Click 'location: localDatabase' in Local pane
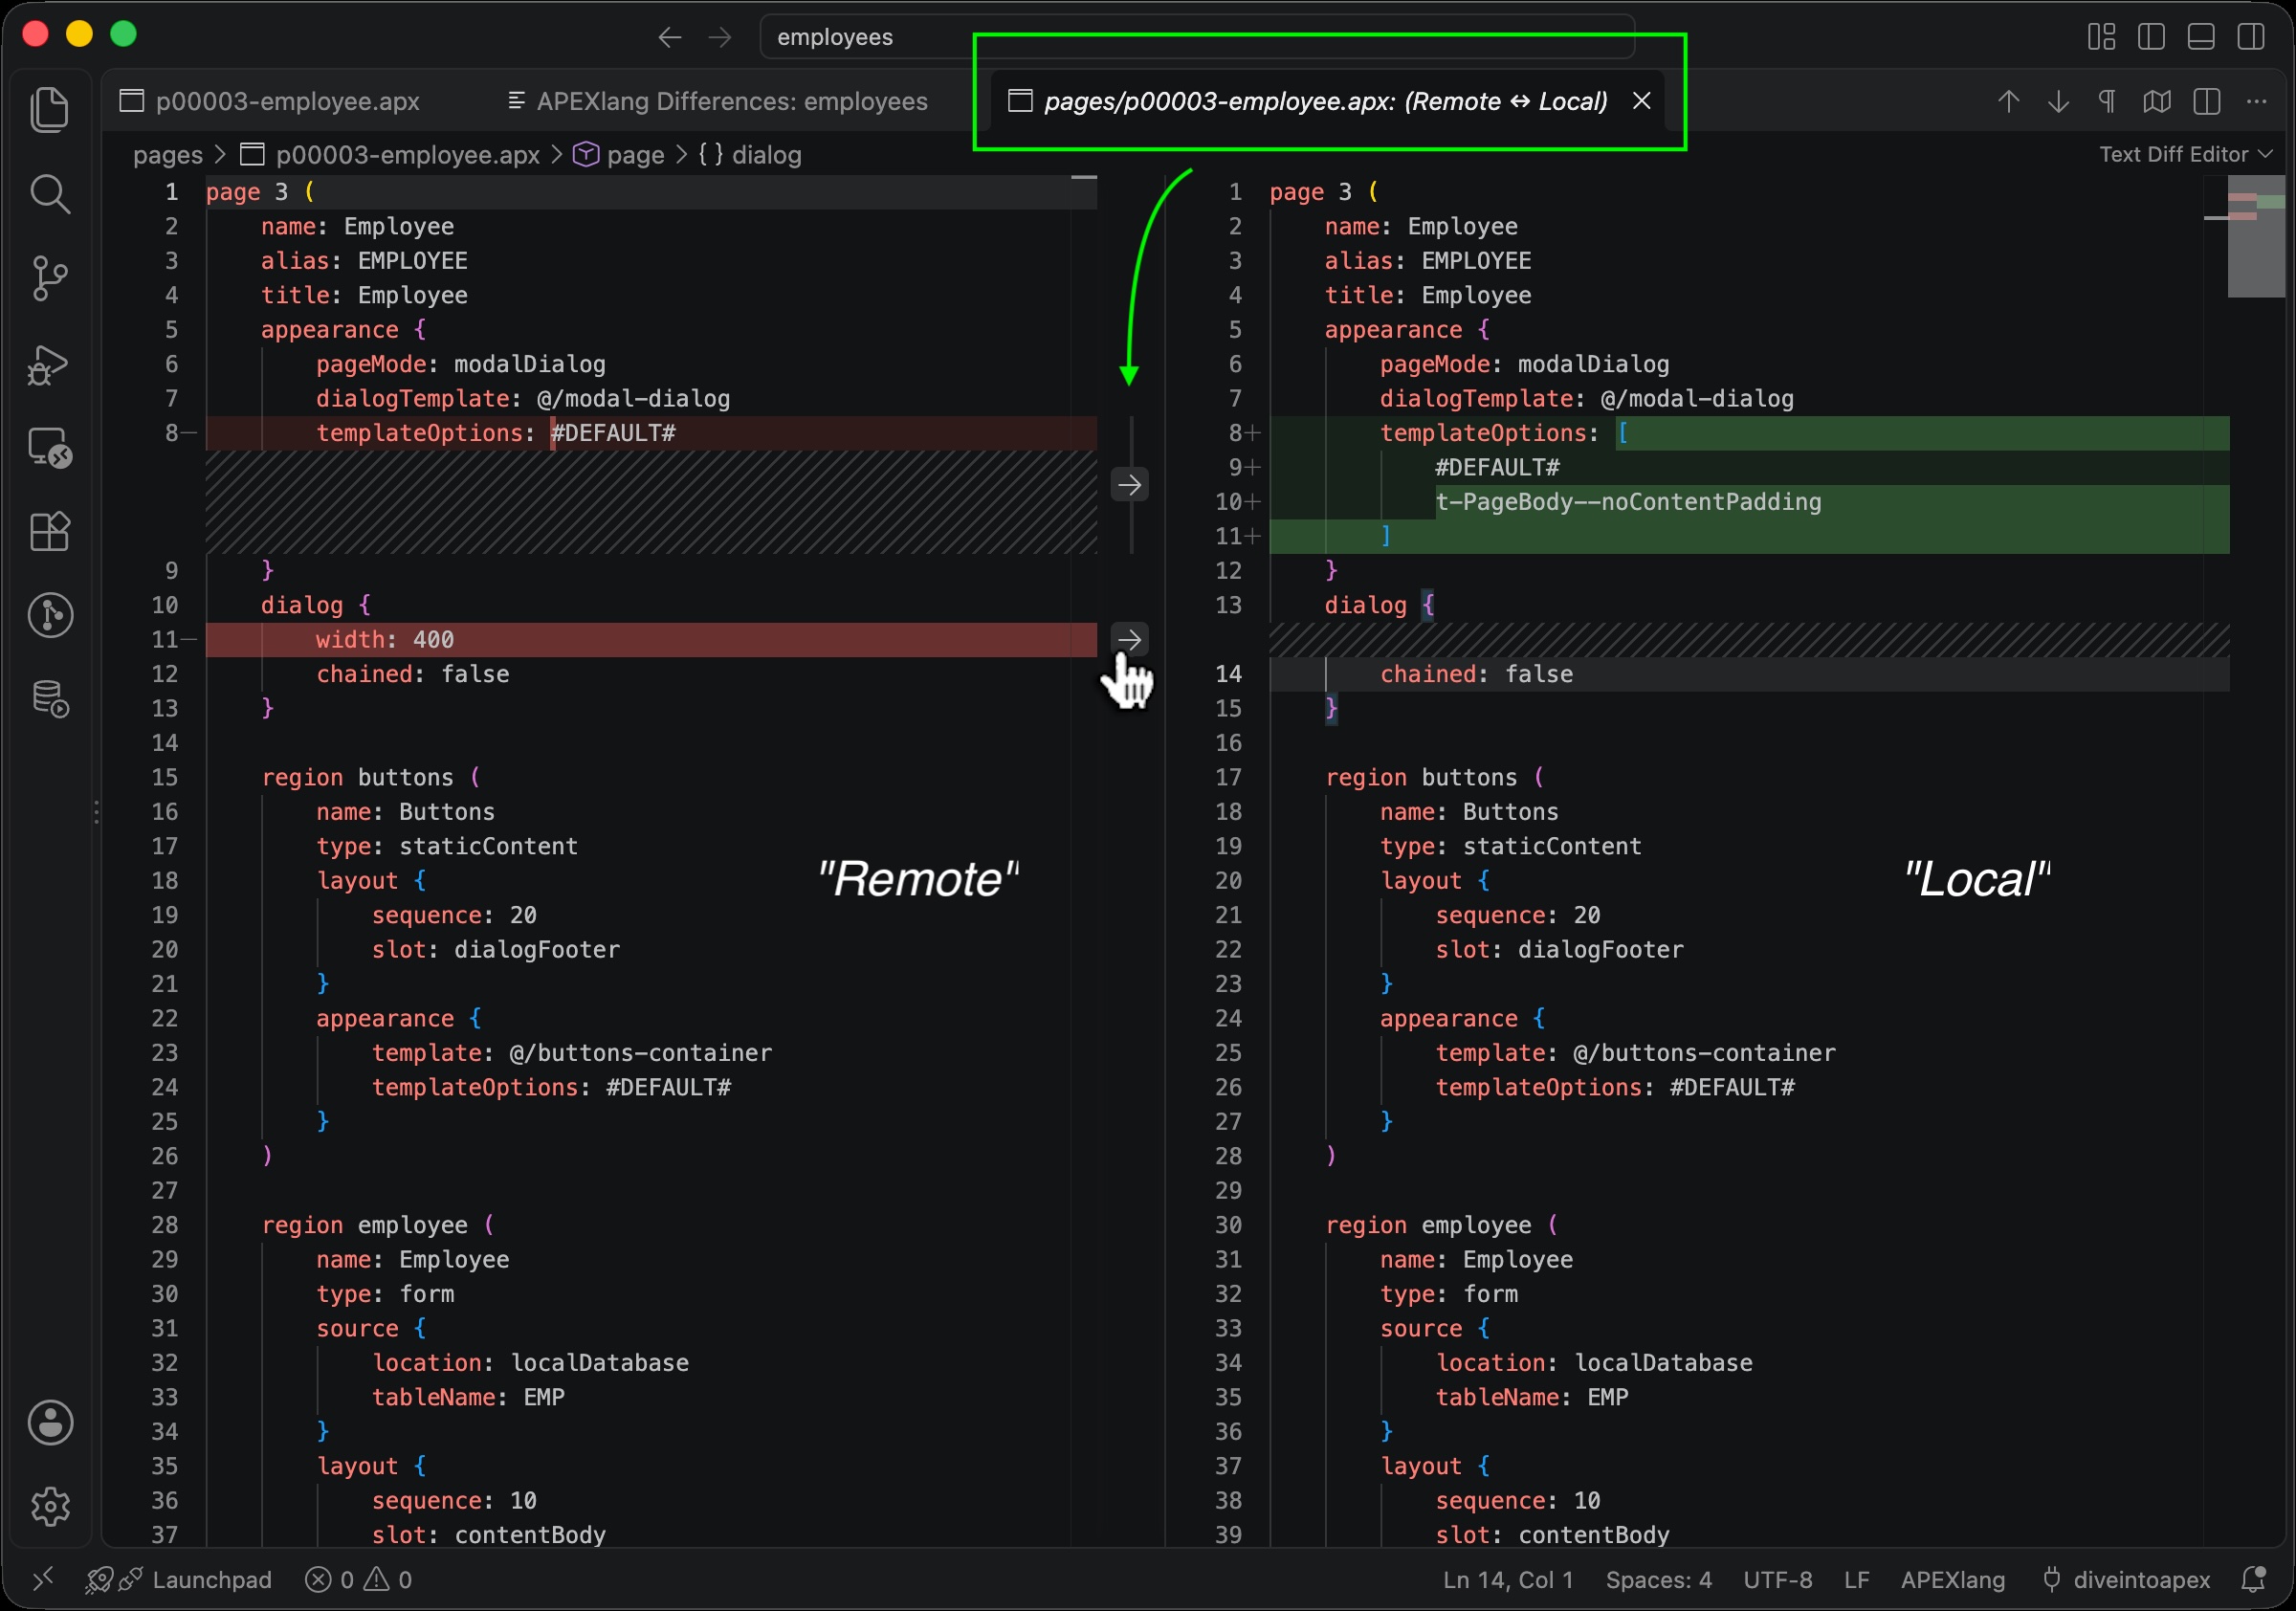 [x=1594, y=1363]
